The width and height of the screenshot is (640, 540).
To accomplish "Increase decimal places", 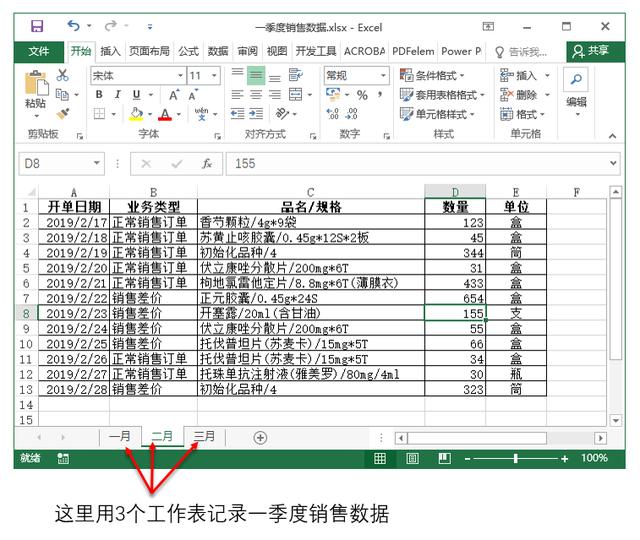I will pos(333,114).
